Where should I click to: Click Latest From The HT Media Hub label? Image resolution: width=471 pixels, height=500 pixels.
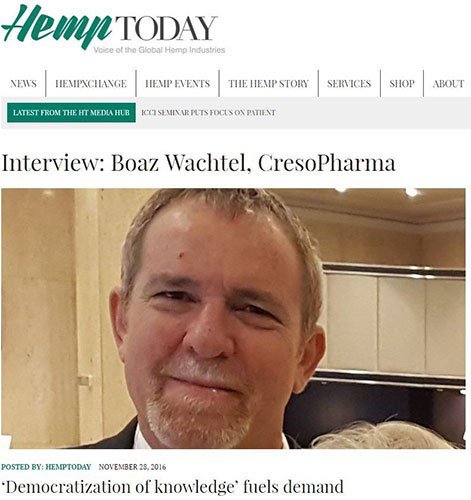71,113
